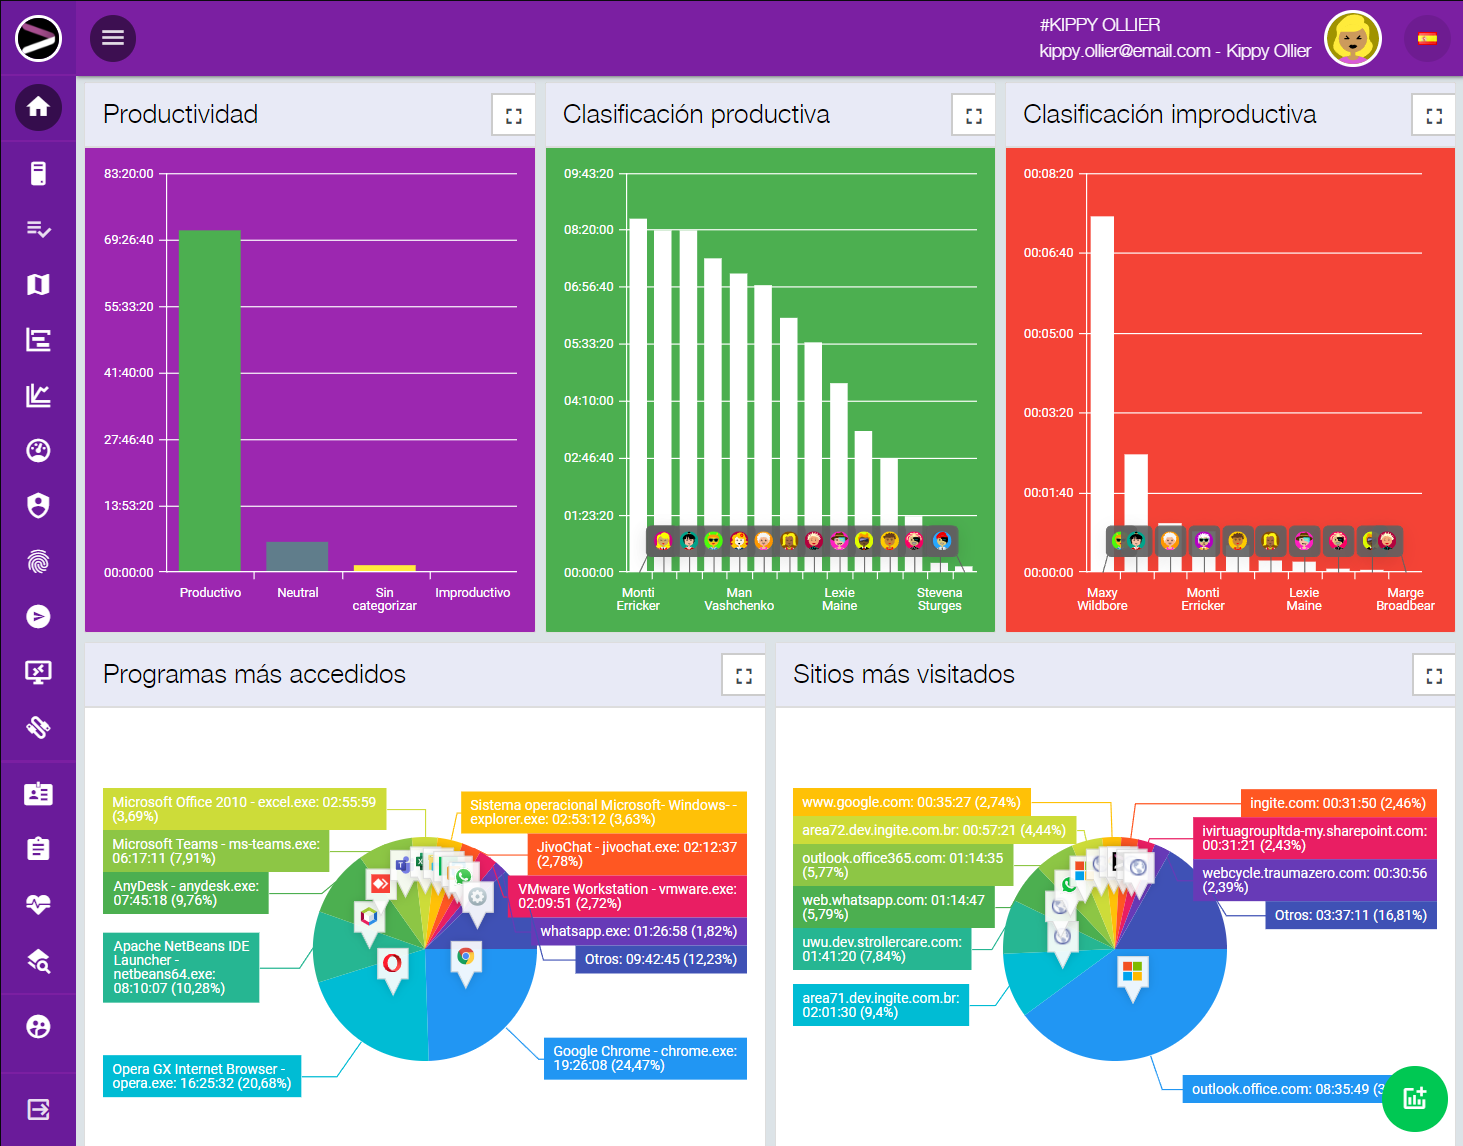The image size is (1463, 1146).
Task: Click the heartbeat monitor sidebar icon
Action: click(x=38, y=905)
